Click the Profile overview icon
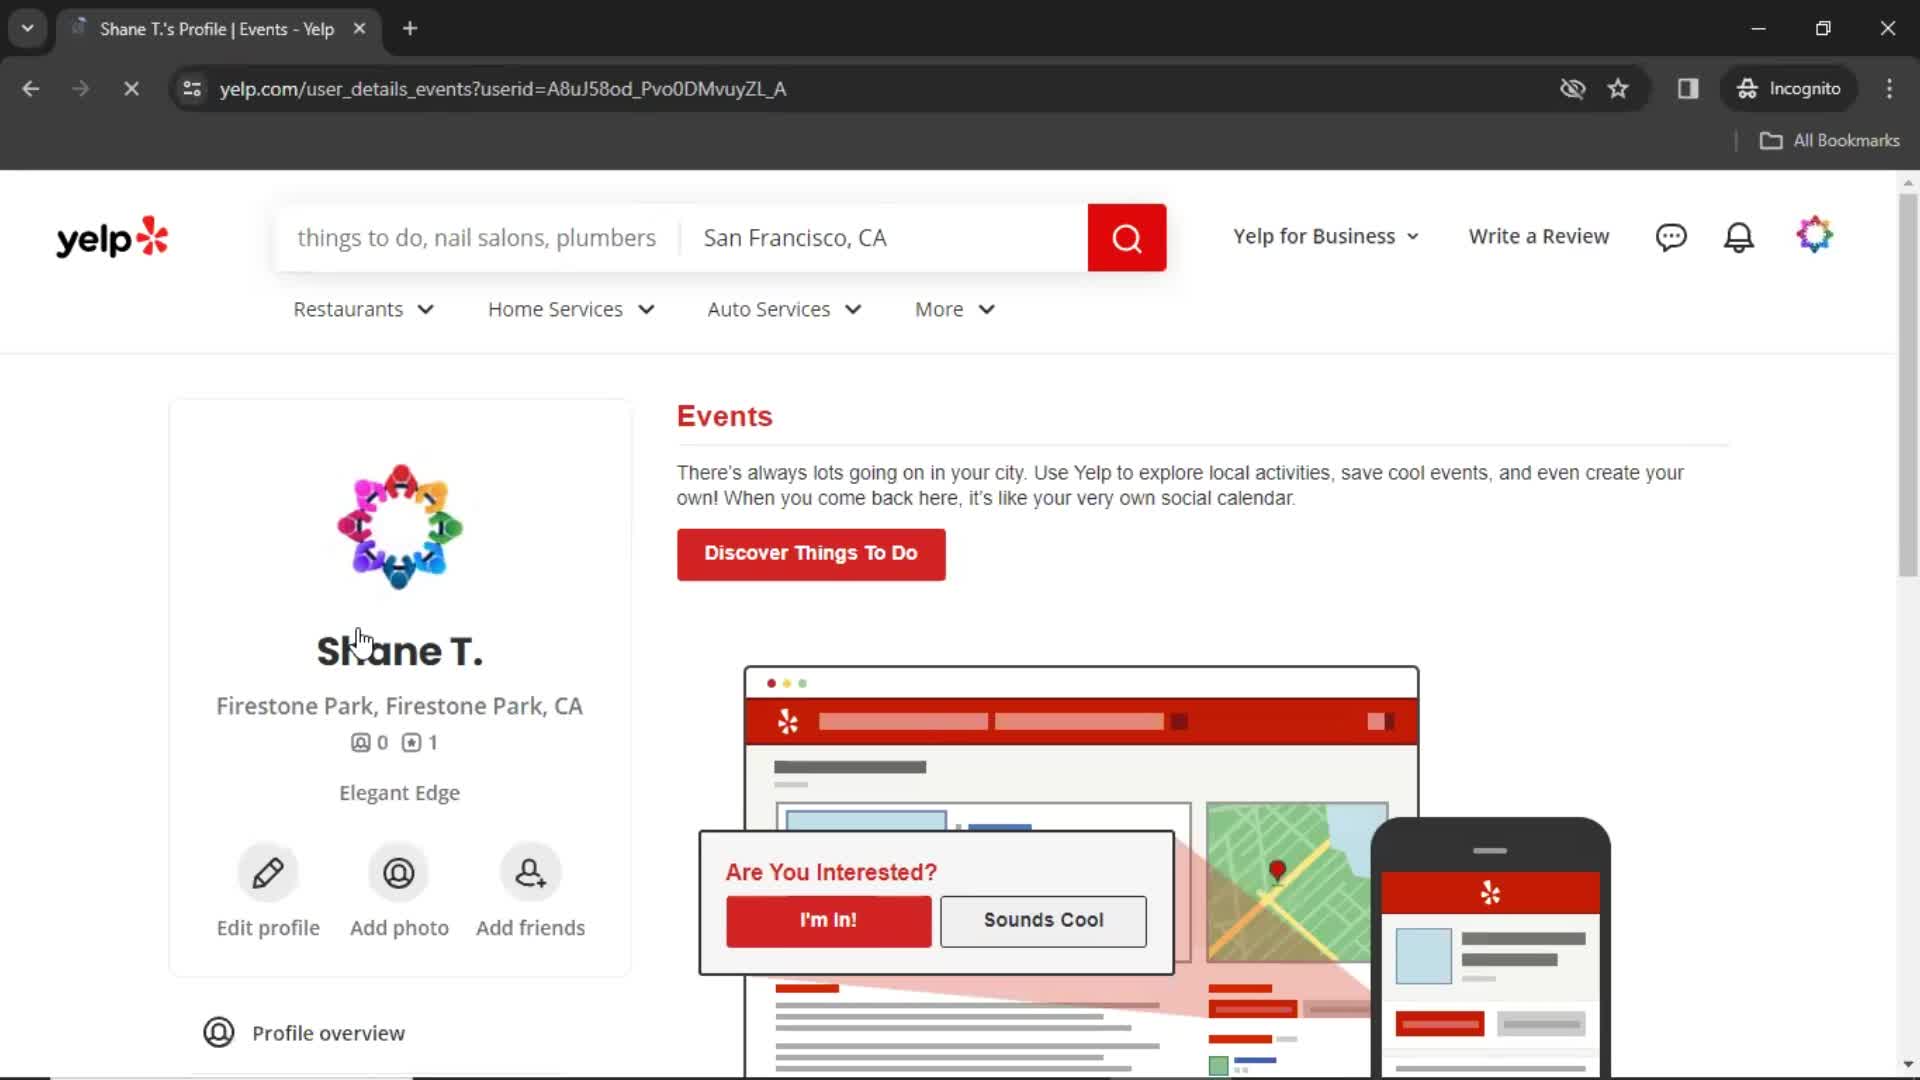This screenshot has height=1080, width=1920. click(219, 1033)
